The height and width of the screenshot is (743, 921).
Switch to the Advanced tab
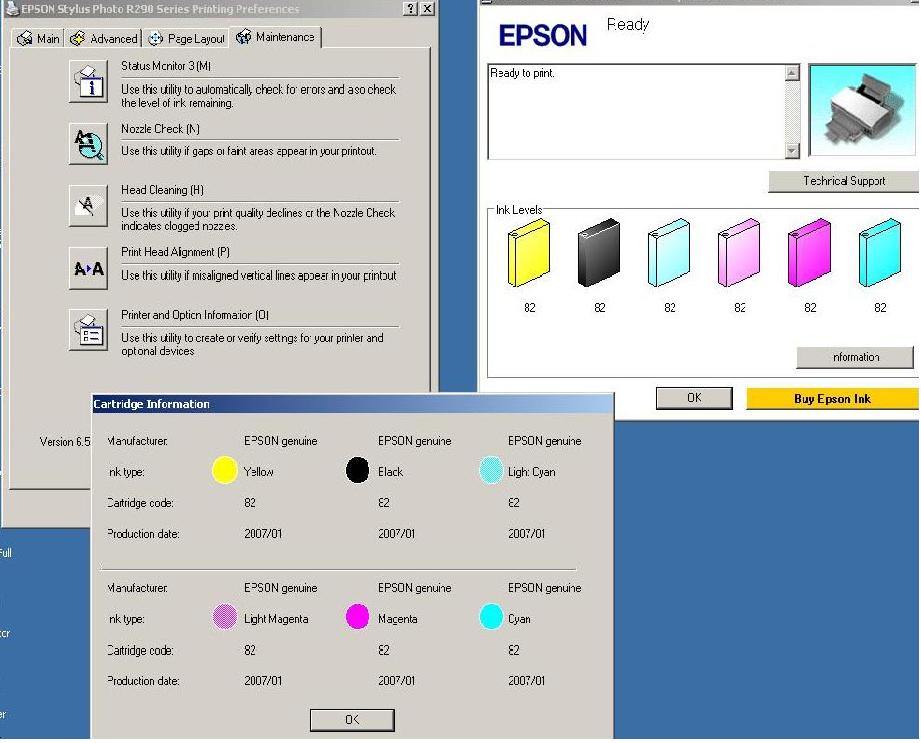(103, 38)
